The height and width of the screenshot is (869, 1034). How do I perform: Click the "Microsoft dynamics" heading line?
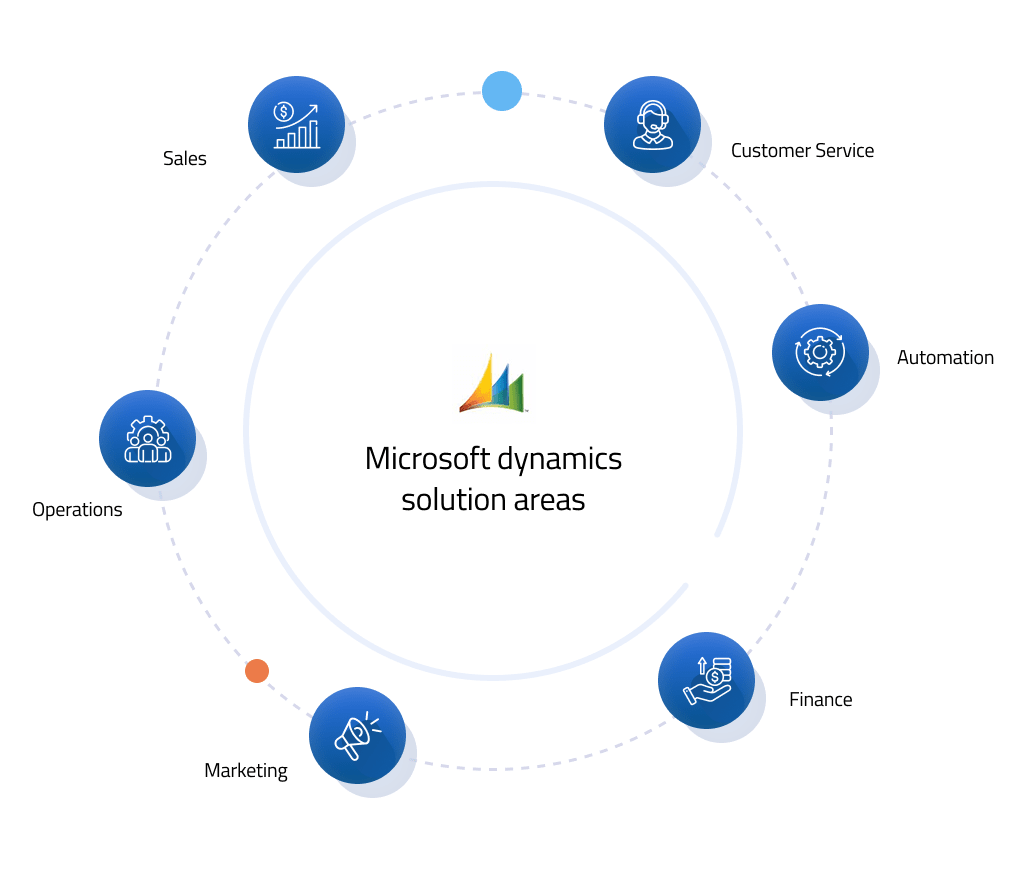tap(493, 458)
